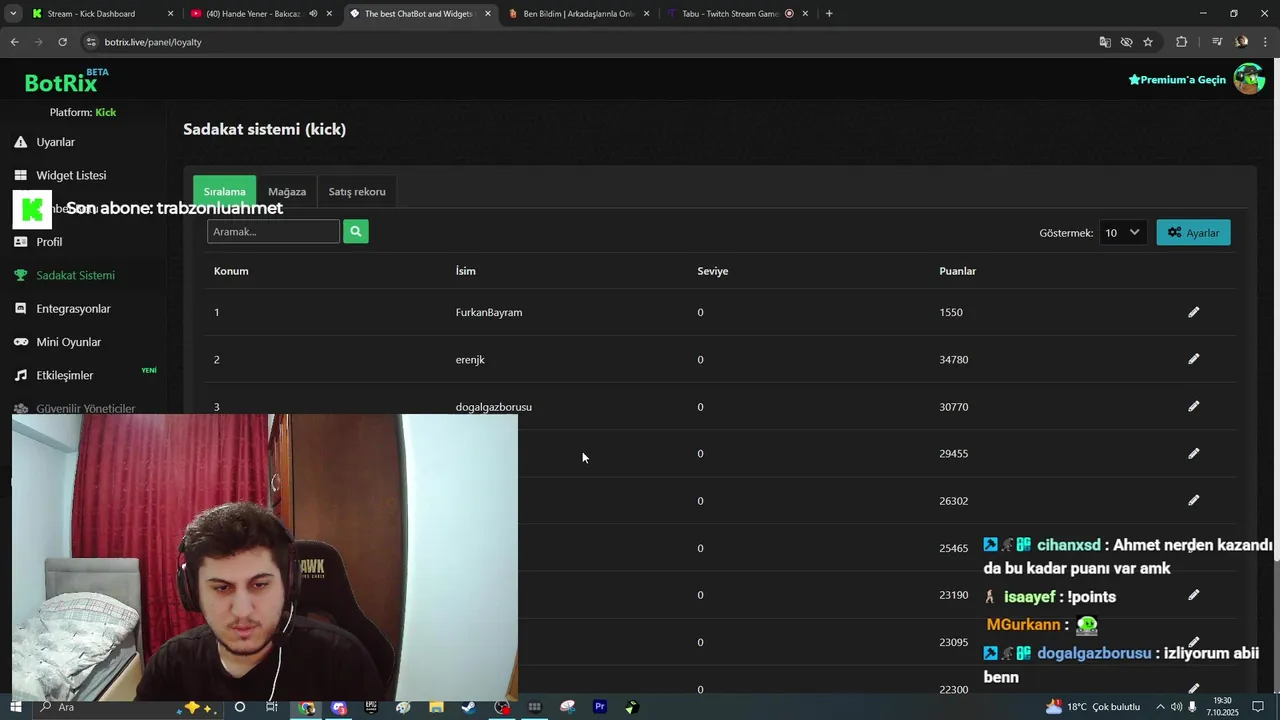Click the Konum column header
This screenshot has width=1280, height=720.
tap(231, 271)
